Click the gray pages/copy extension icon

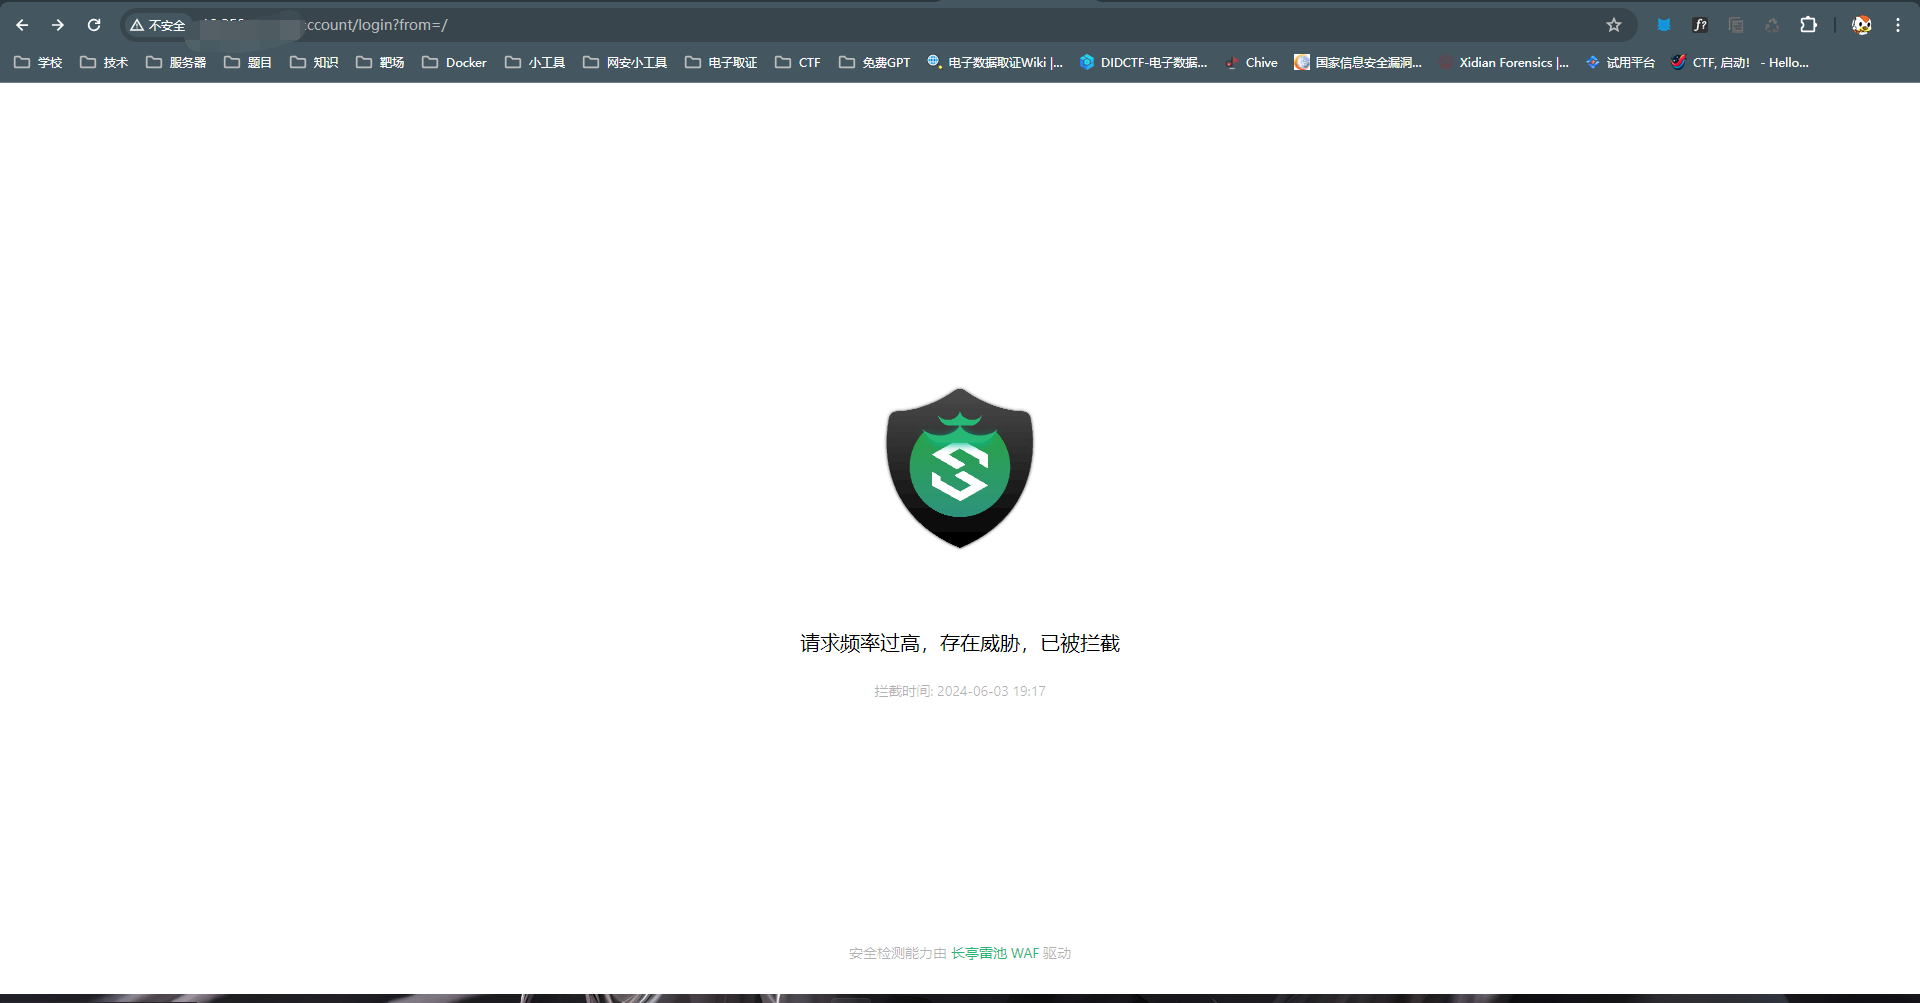click(x=1736, y=25)
